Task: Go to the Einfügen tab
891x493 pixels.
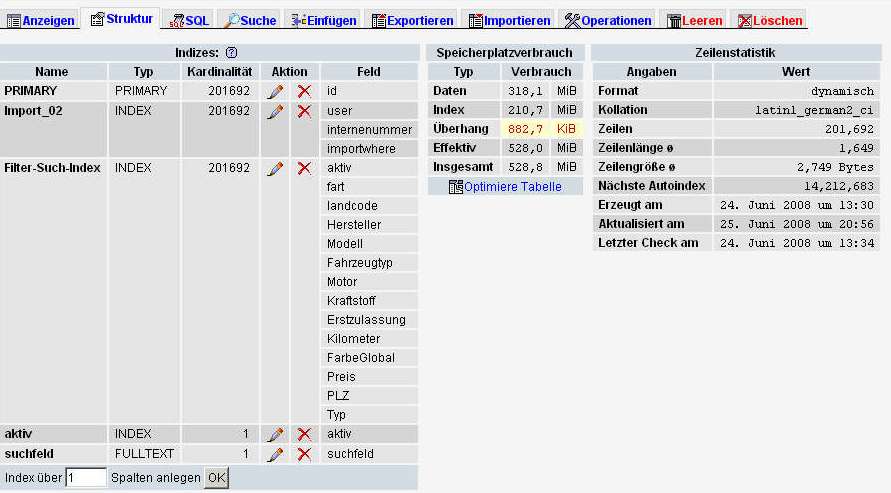Action: [322, 20]
